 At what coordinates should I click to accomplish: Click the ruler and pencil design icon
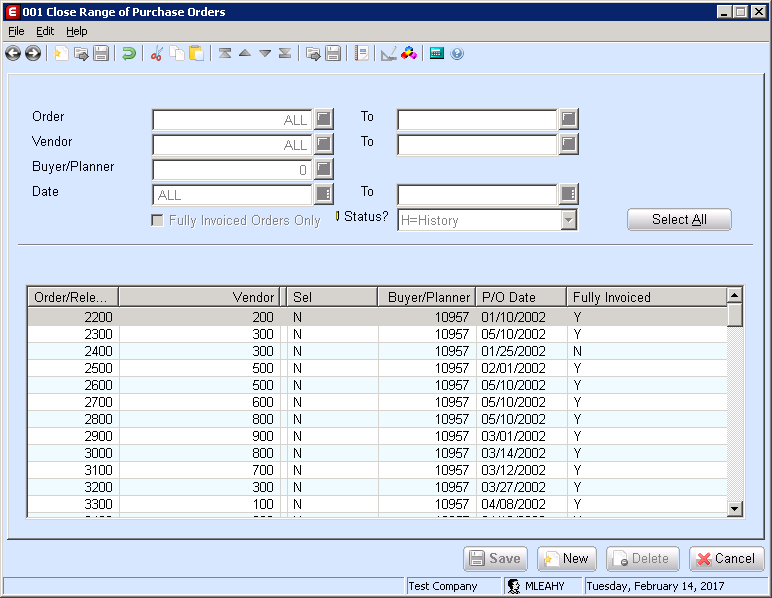[388, 53]
